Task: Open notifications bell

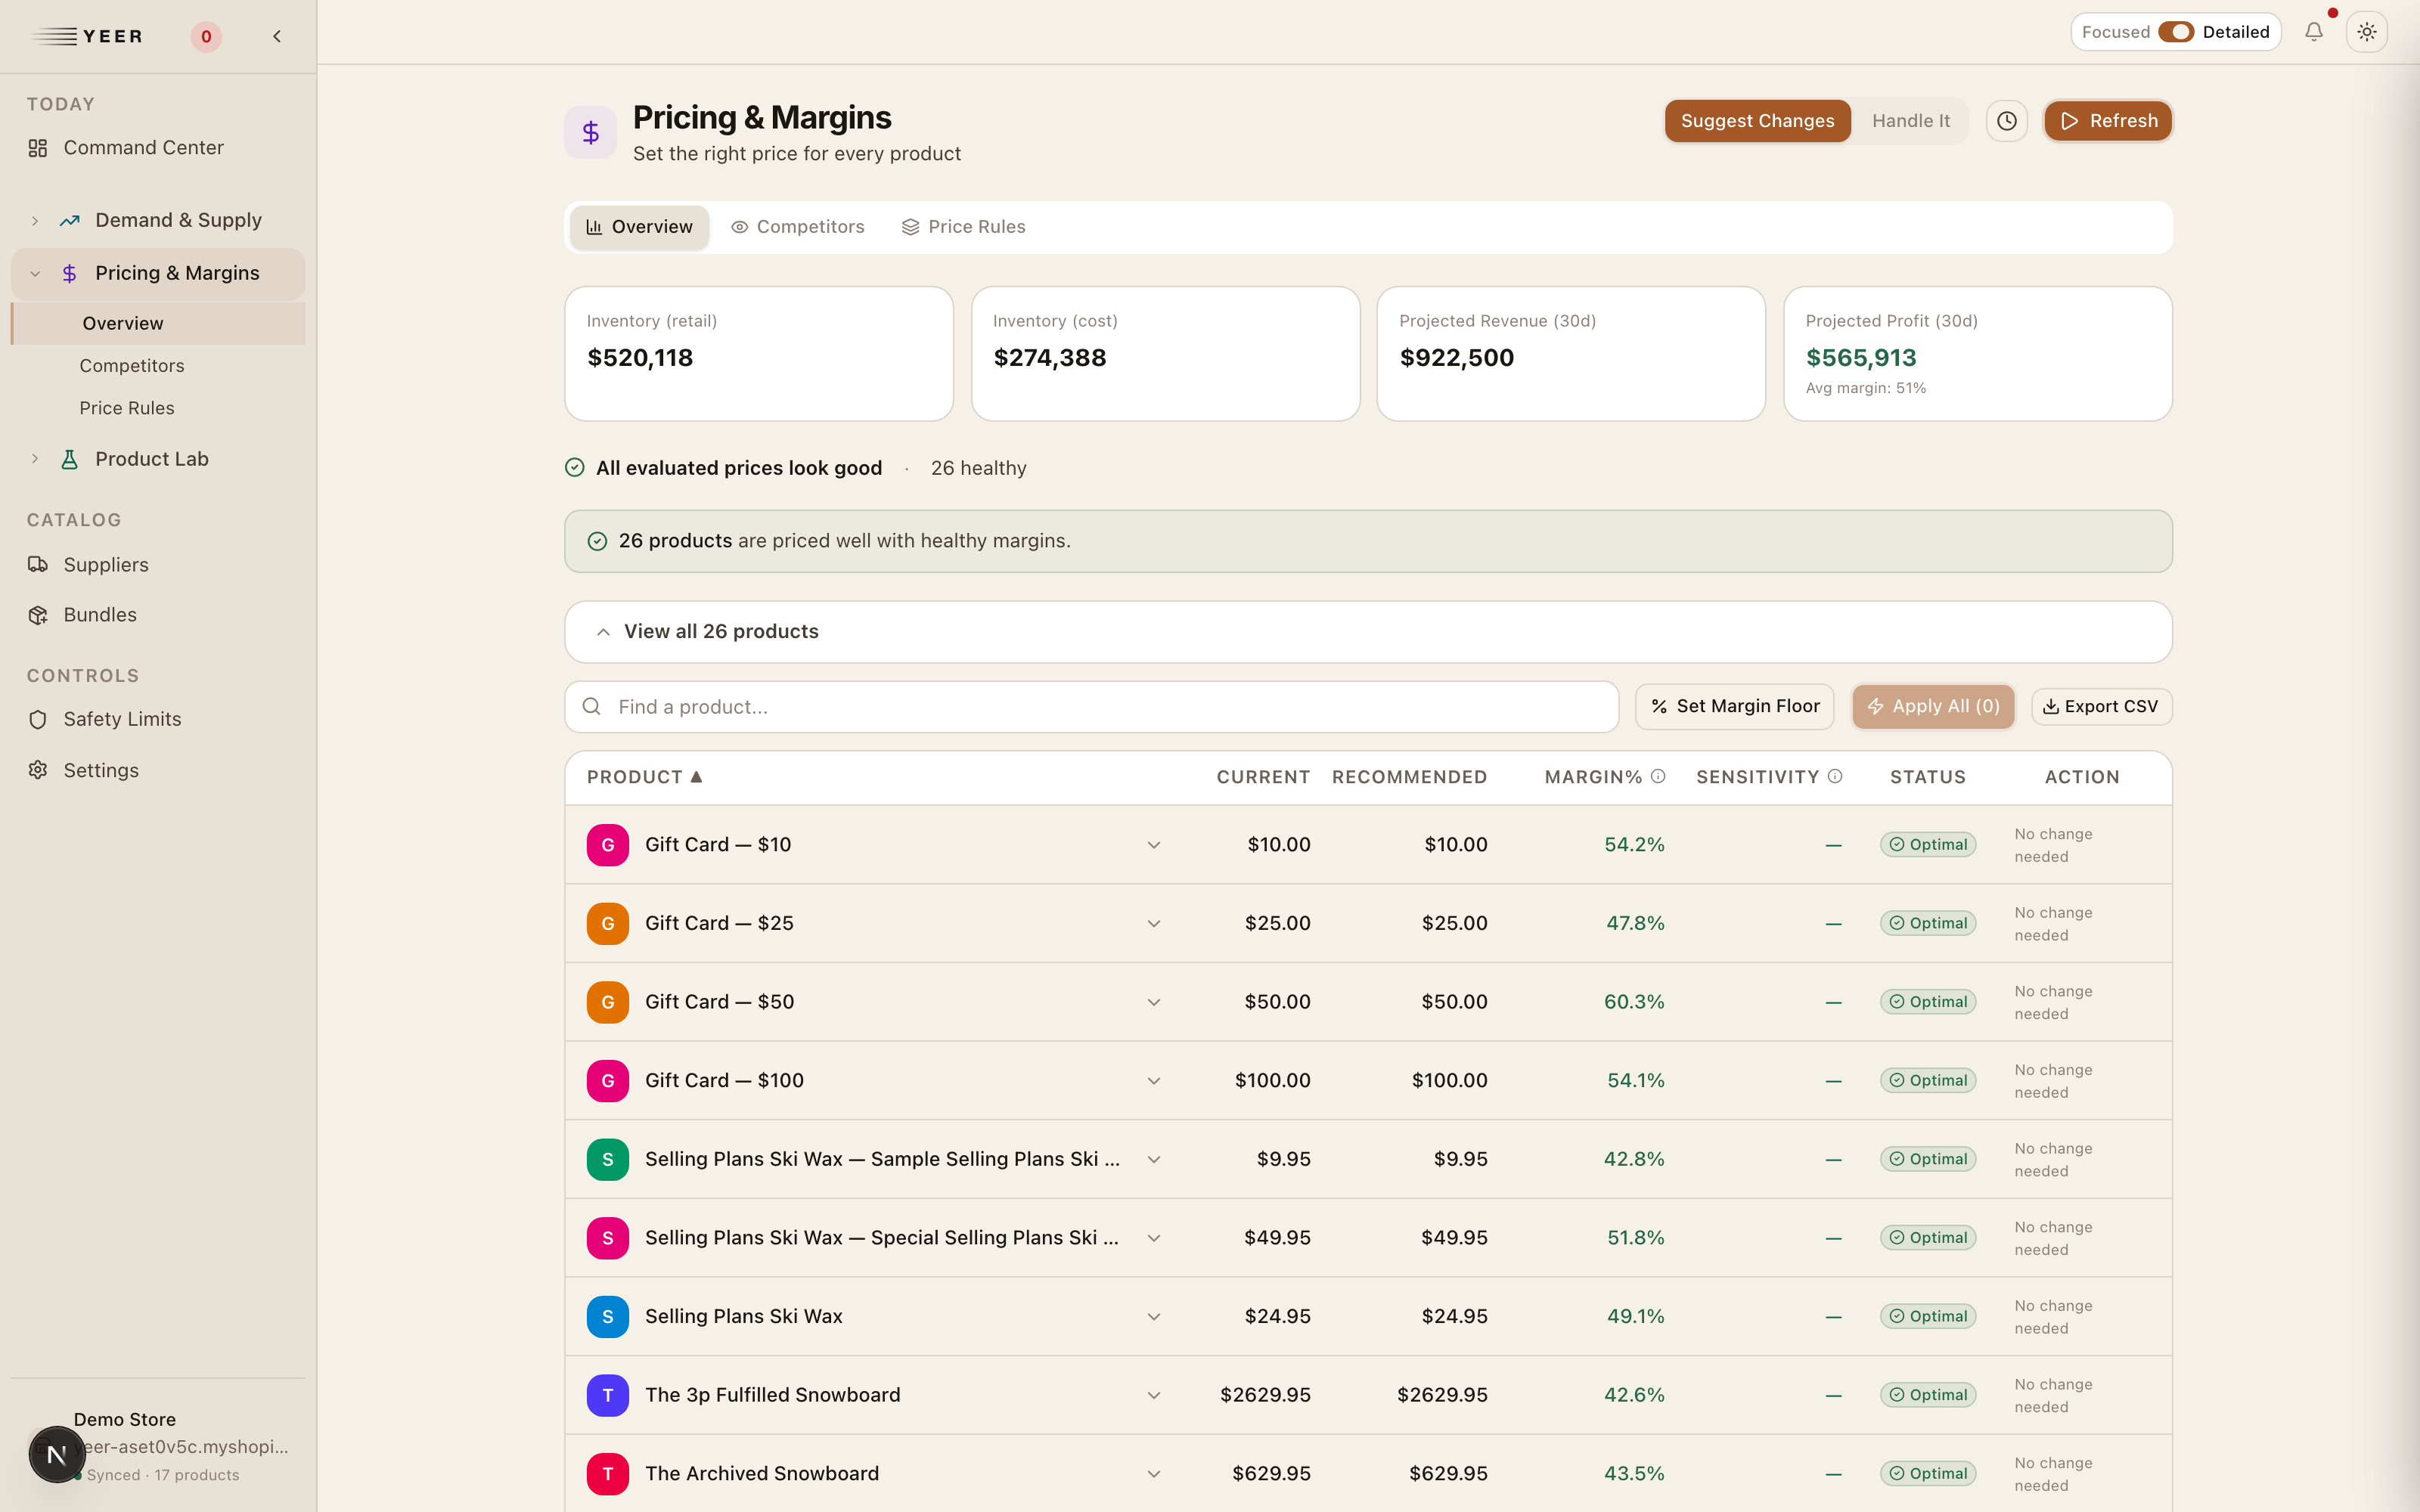Action: coord(2314,32)
